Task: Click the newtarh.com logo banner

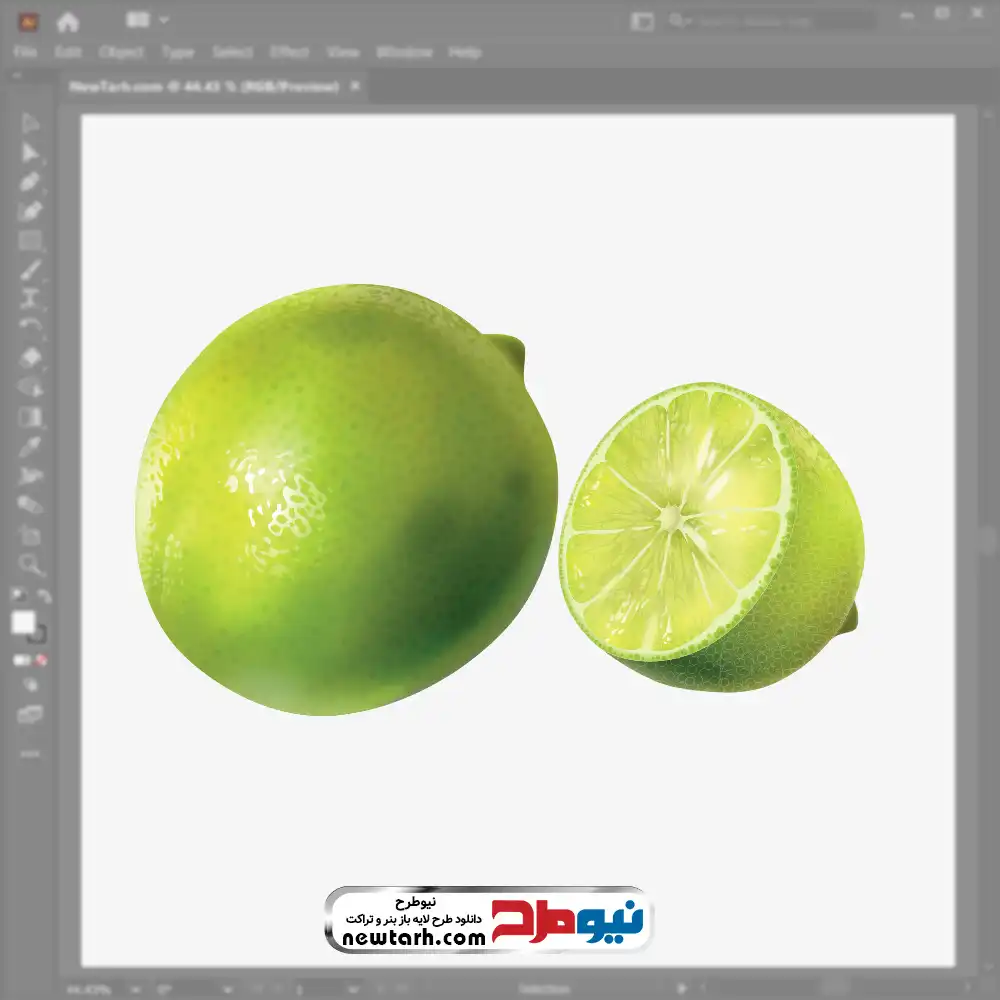Action: coord(487,919)
